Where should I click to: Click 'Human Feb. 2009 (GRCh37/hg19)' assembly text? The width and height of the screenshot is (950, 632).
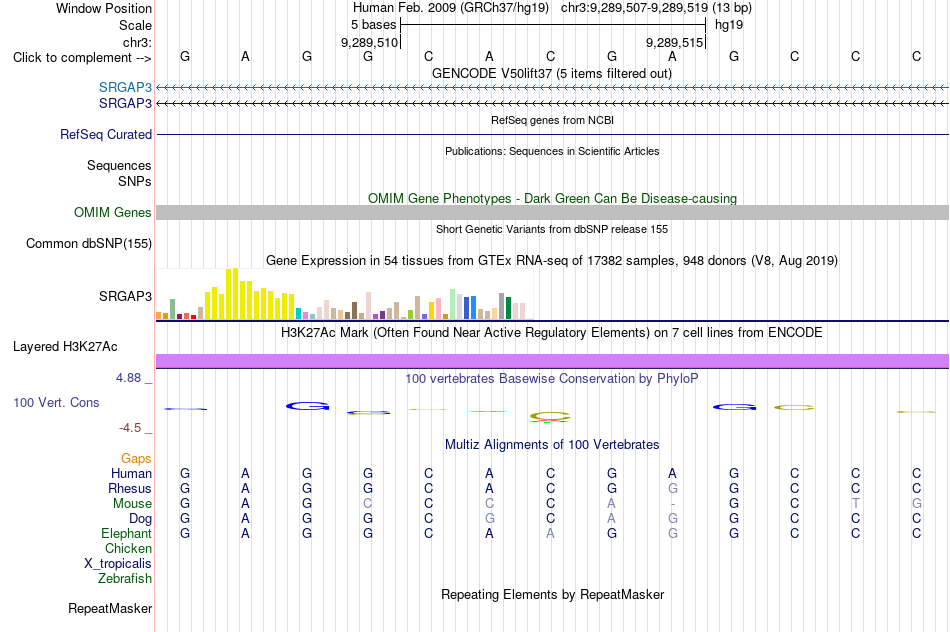tap(451, 8)
